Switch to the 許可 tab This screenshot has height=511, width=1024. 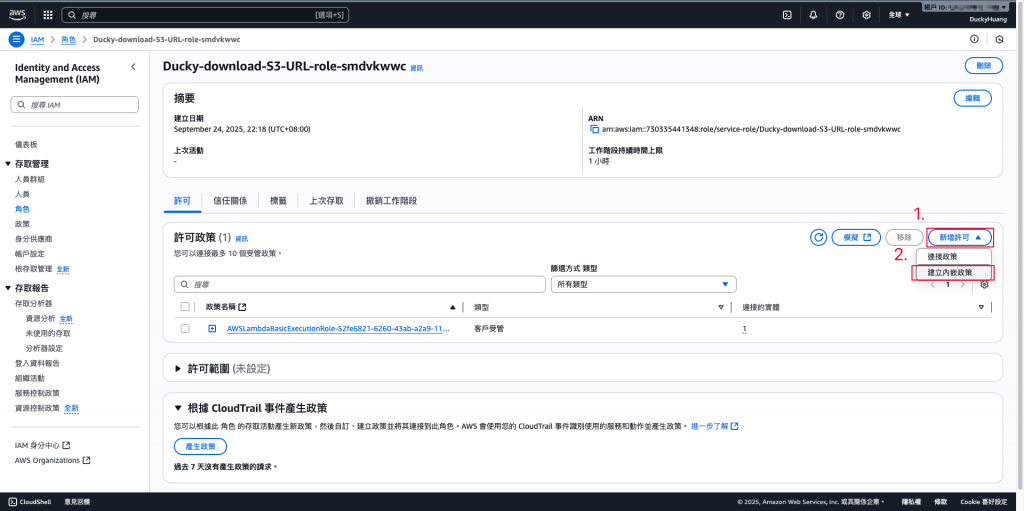[182, 201]
